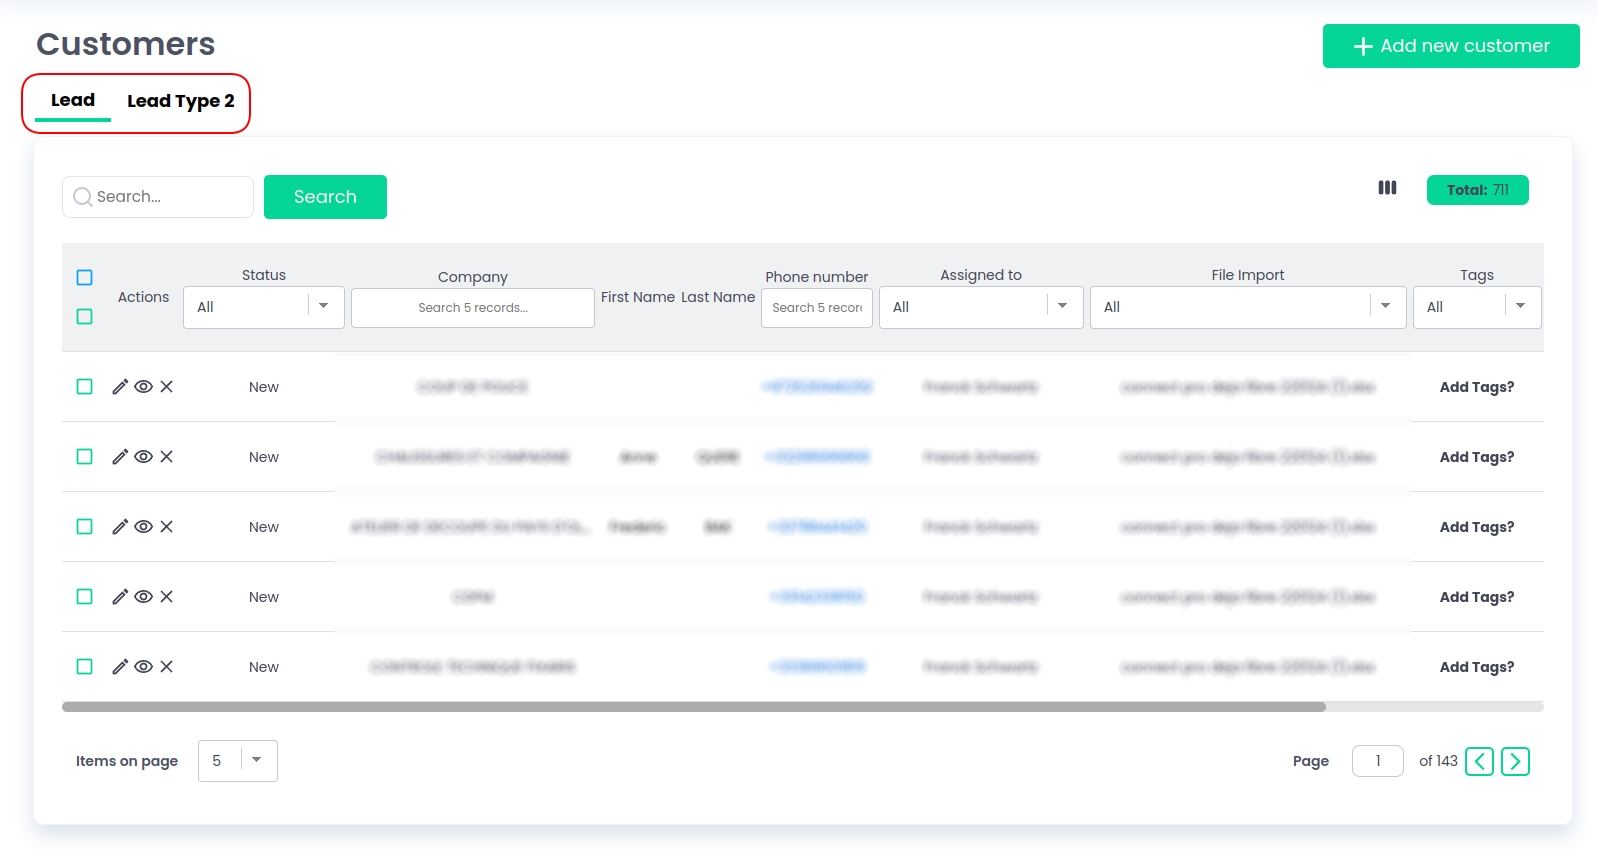Switch to the Lead Type 2 tab

tap(180, 101)
